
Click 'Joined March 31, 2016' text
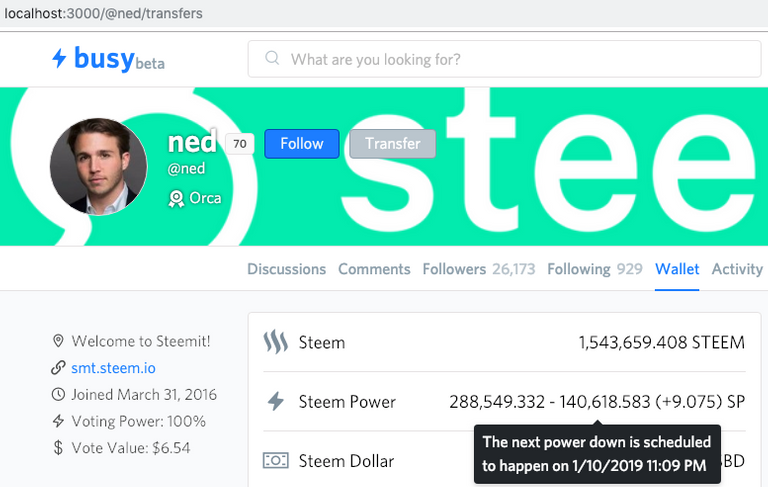(x=144, y=394)
